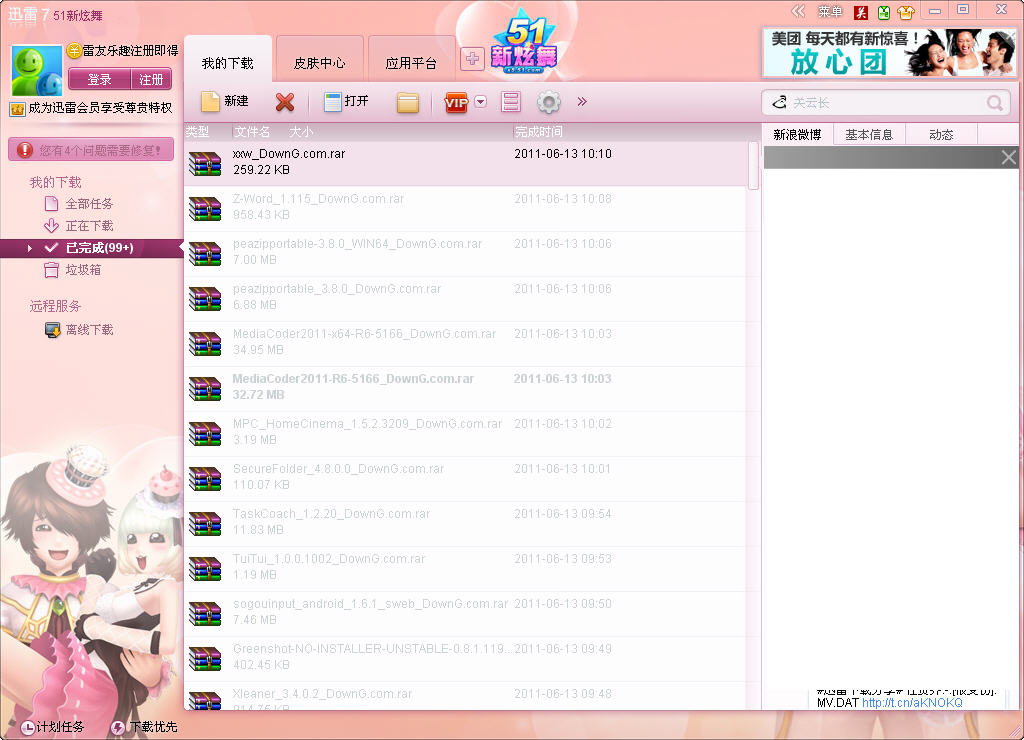Screen dimensions: 1024x740
Task: Click the green user avatar picture
Action: tap(37, 71)
